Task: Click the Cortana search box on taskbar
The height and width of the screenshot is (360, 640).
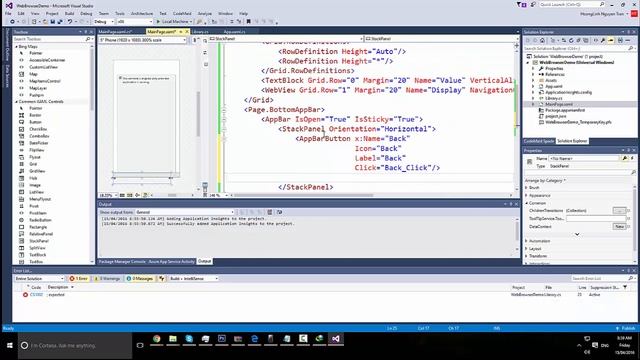Action: (75, 345)
